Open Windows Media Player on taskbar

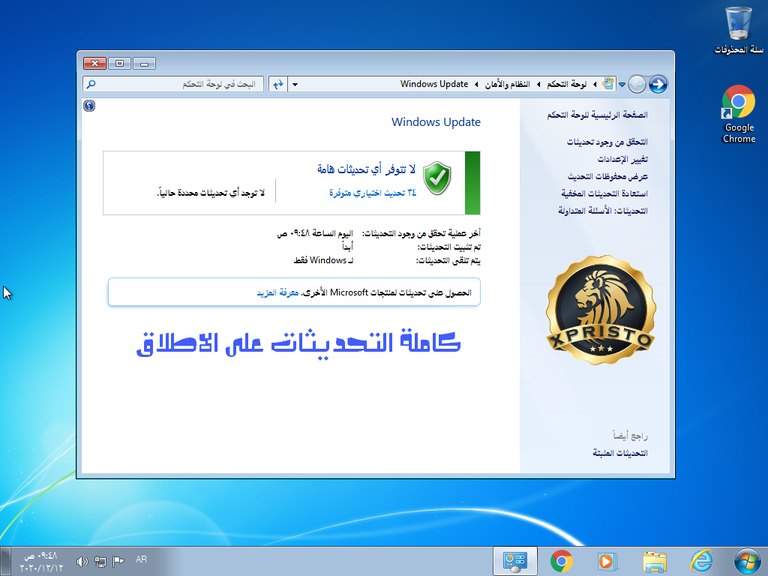607,561
